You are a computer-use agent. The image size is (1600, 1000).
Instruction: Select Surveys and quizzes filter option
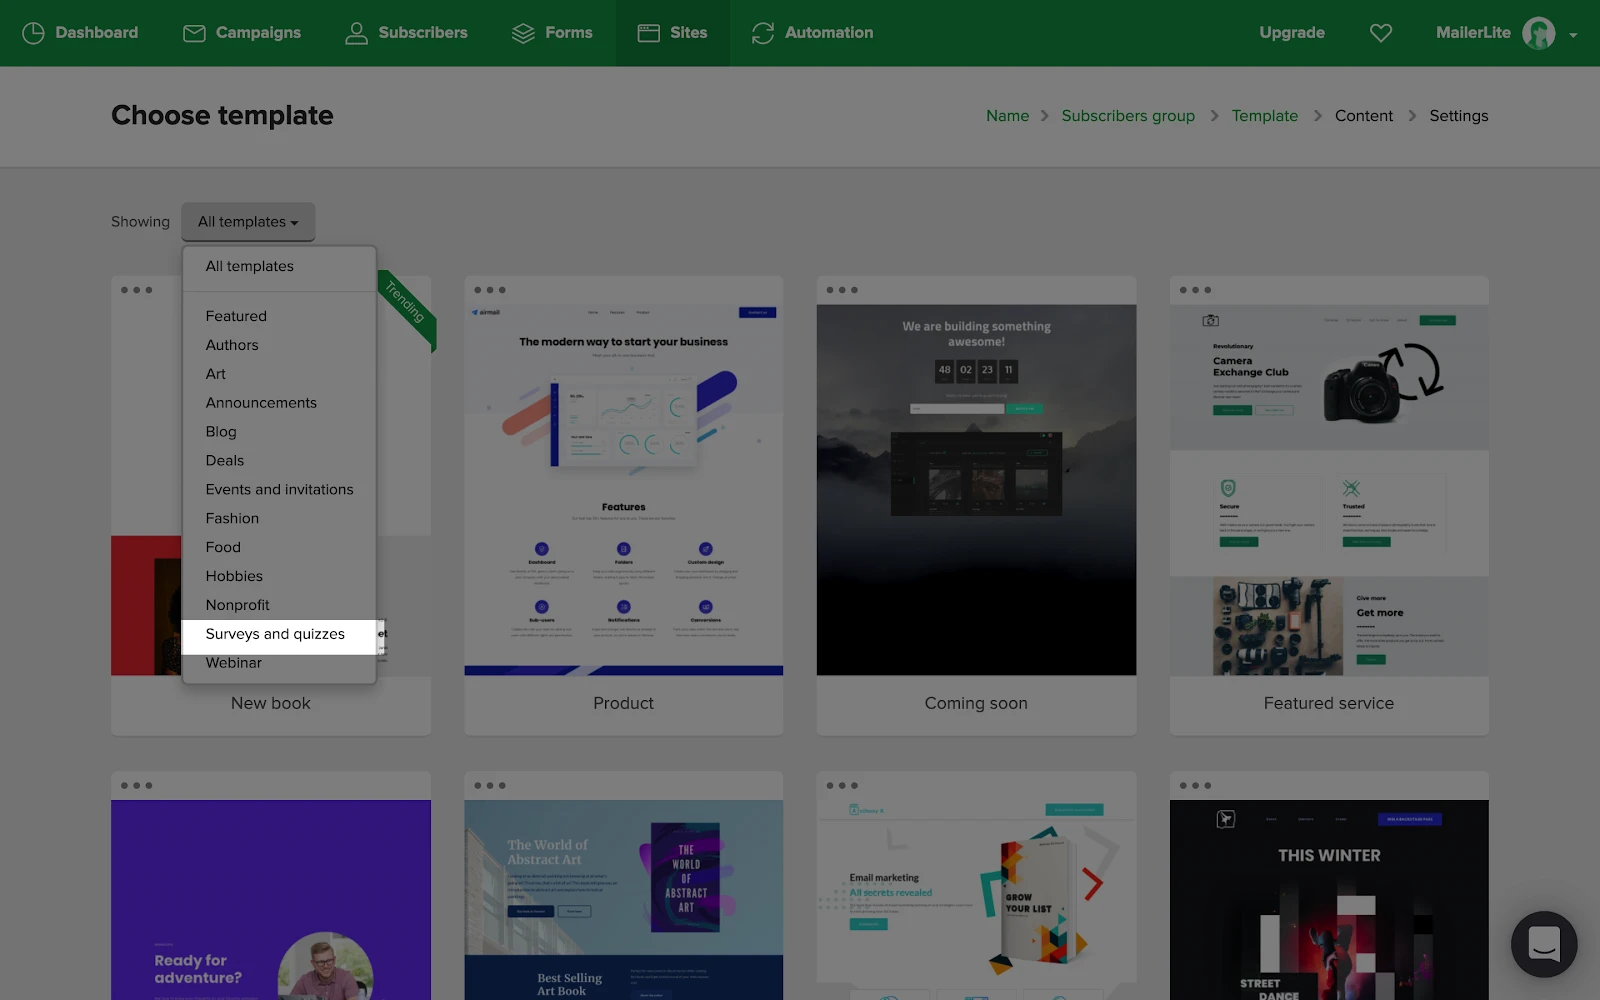[275, 634]
